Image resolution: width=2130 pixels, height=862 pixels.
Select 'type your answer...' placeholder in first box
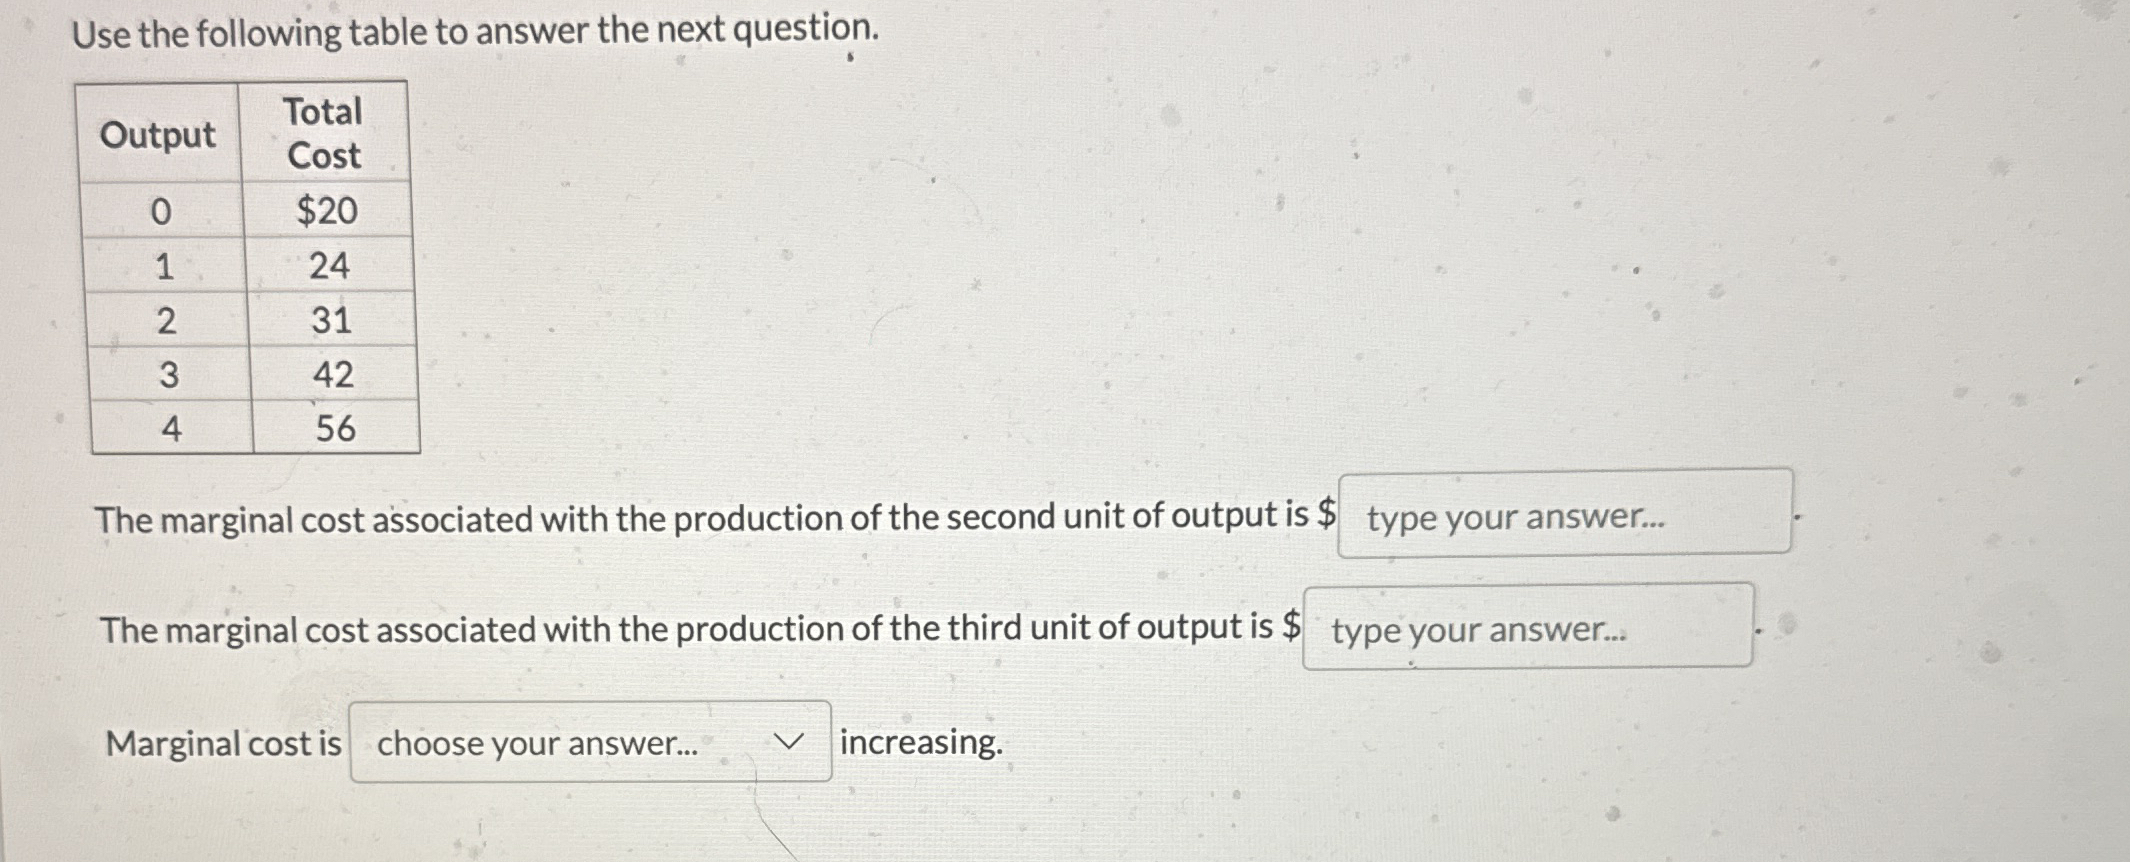tap(1516, 517)
